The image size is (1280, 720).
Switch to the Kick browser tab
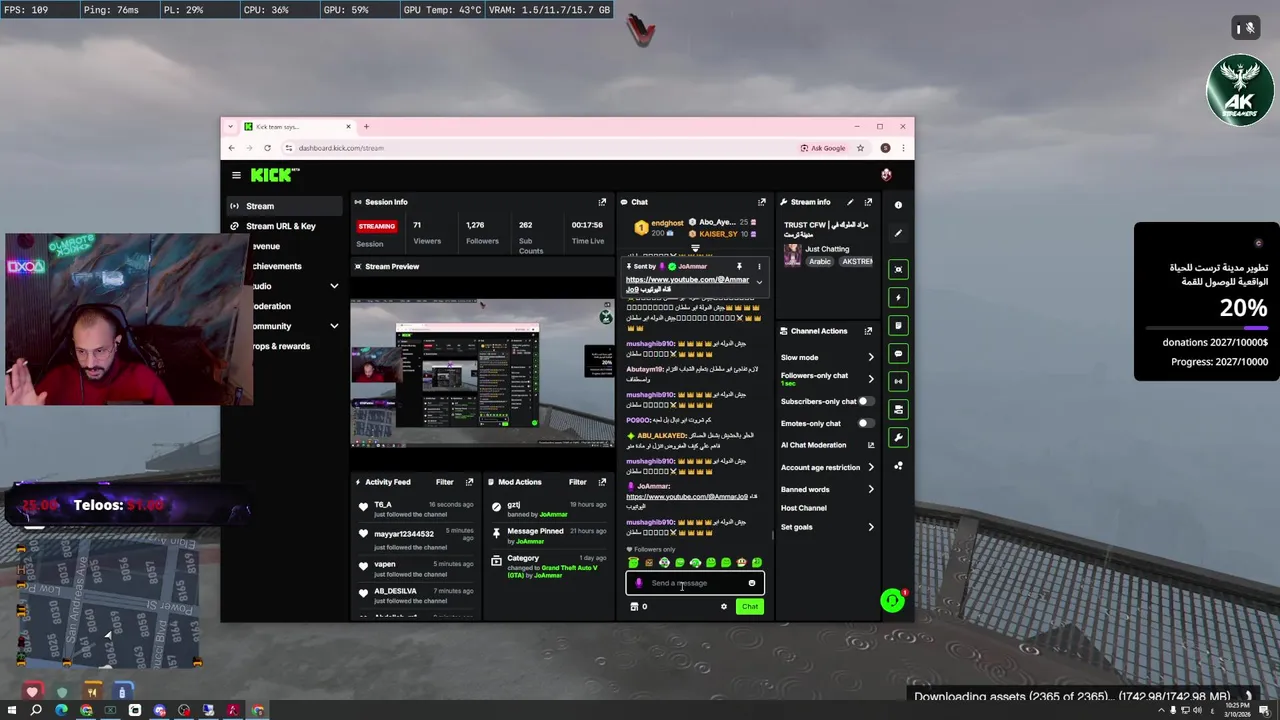[x=296, y=127]
